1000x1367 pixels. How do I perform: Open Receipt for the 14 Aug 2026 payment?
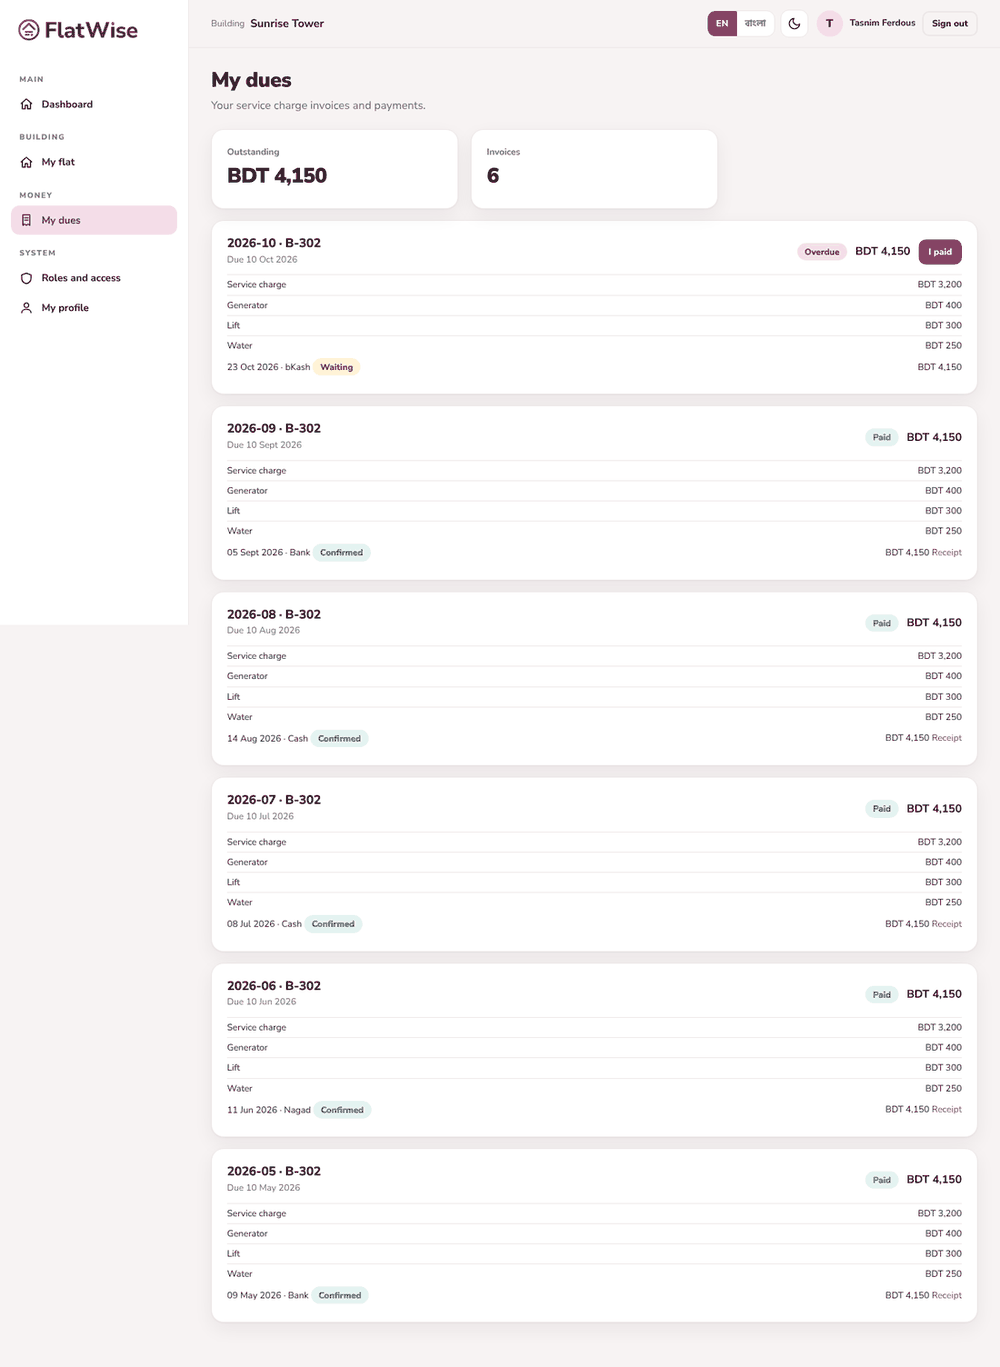point(947,738)
